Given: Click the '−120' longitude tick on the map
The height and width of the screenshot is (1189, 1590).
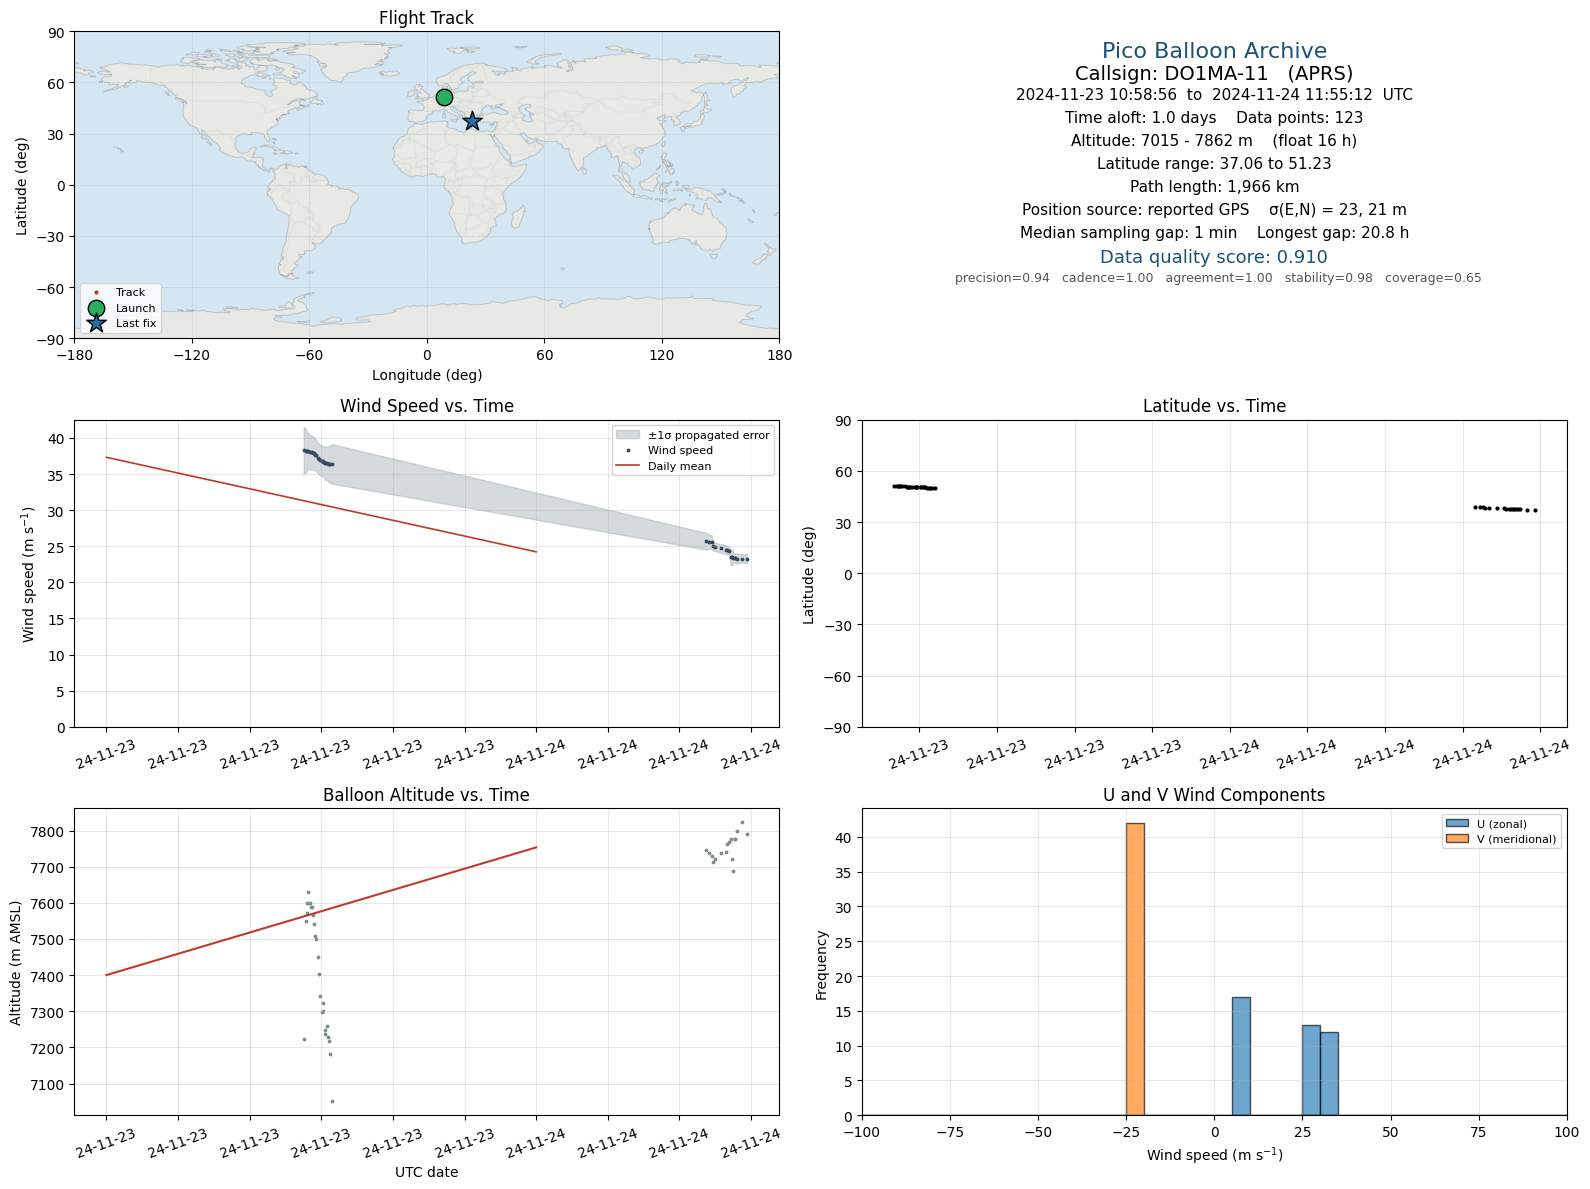Looking at the screenshot, I should click(x=191, y=355).
